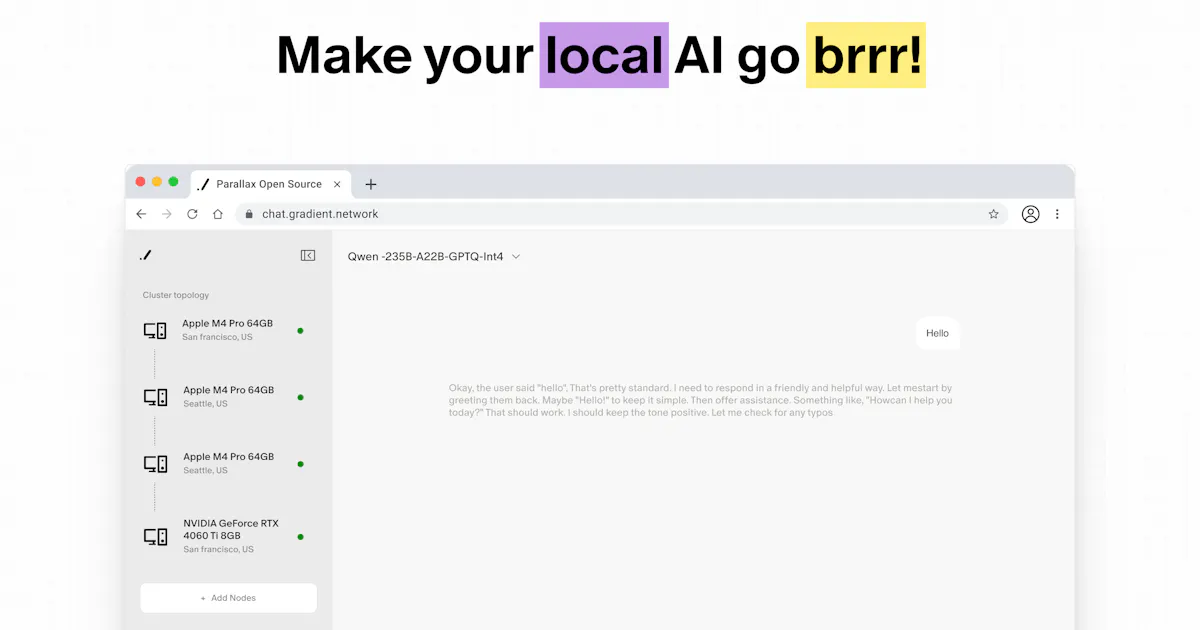1200x630 pixels.
Task: Click the lock icon in the address bar
Action: (x=248, y=214)
